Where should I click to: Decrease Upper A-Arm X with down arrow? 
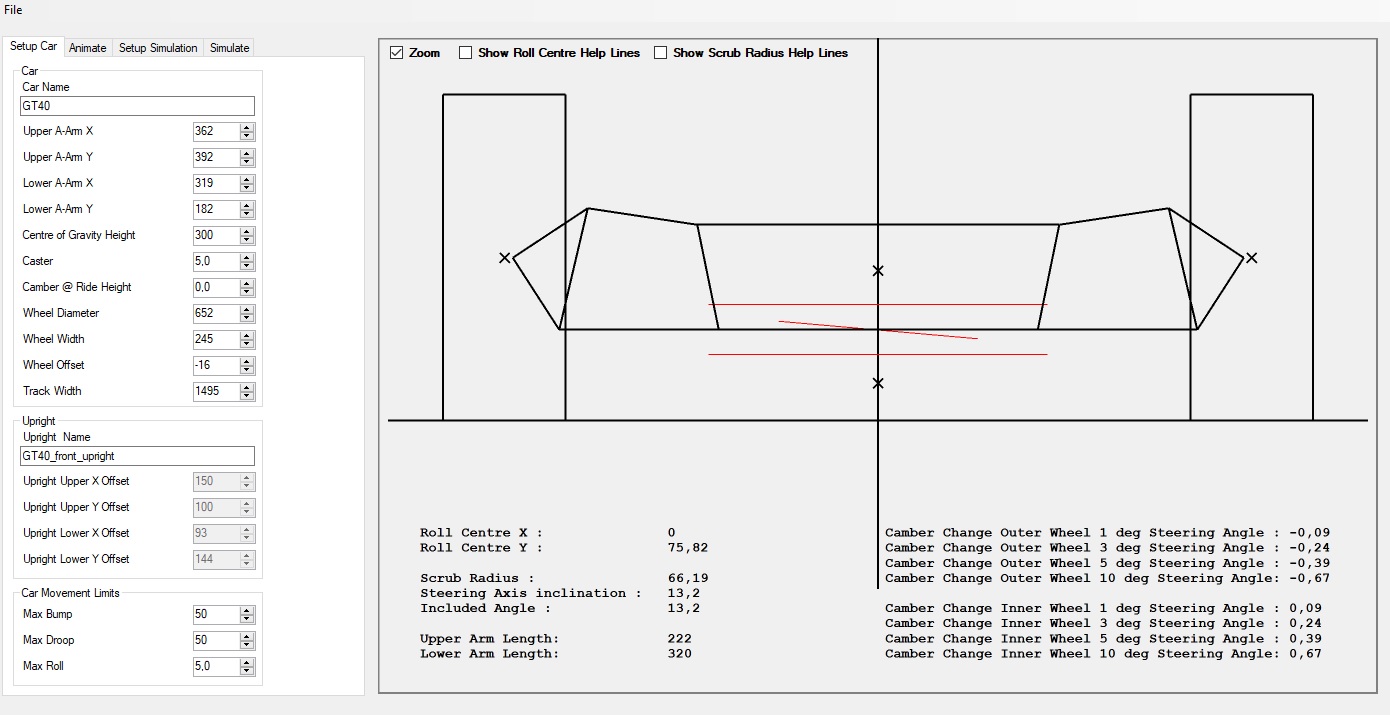pos(247,135)
